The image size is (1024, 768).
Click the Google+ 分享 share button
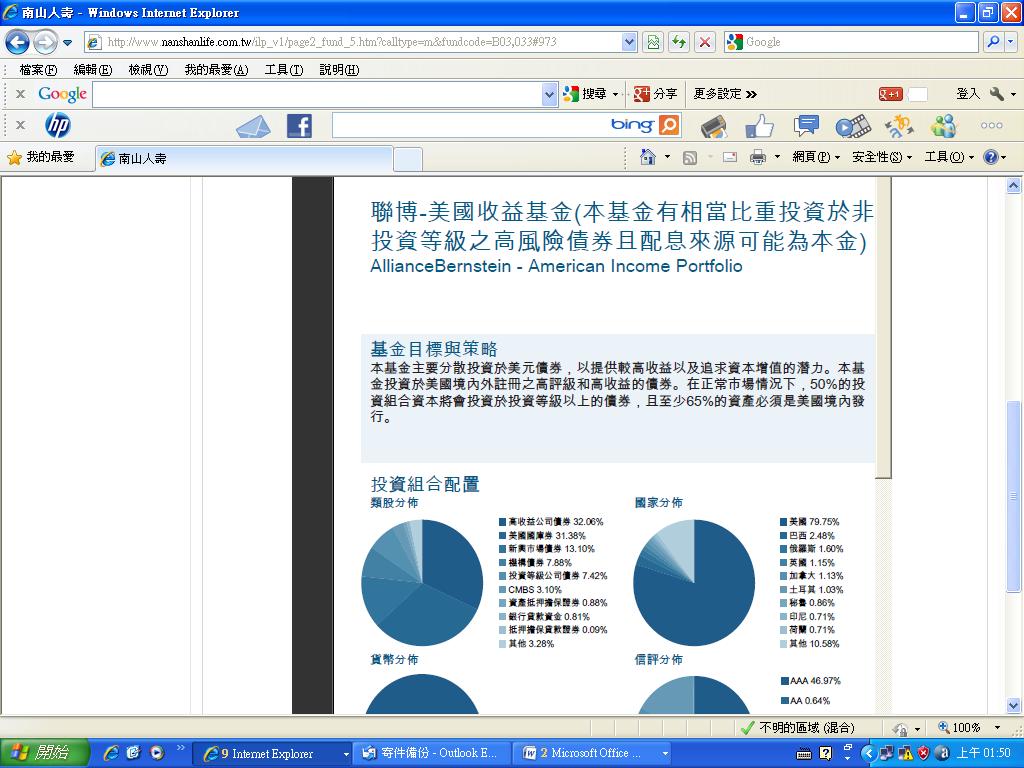point(655,94)
